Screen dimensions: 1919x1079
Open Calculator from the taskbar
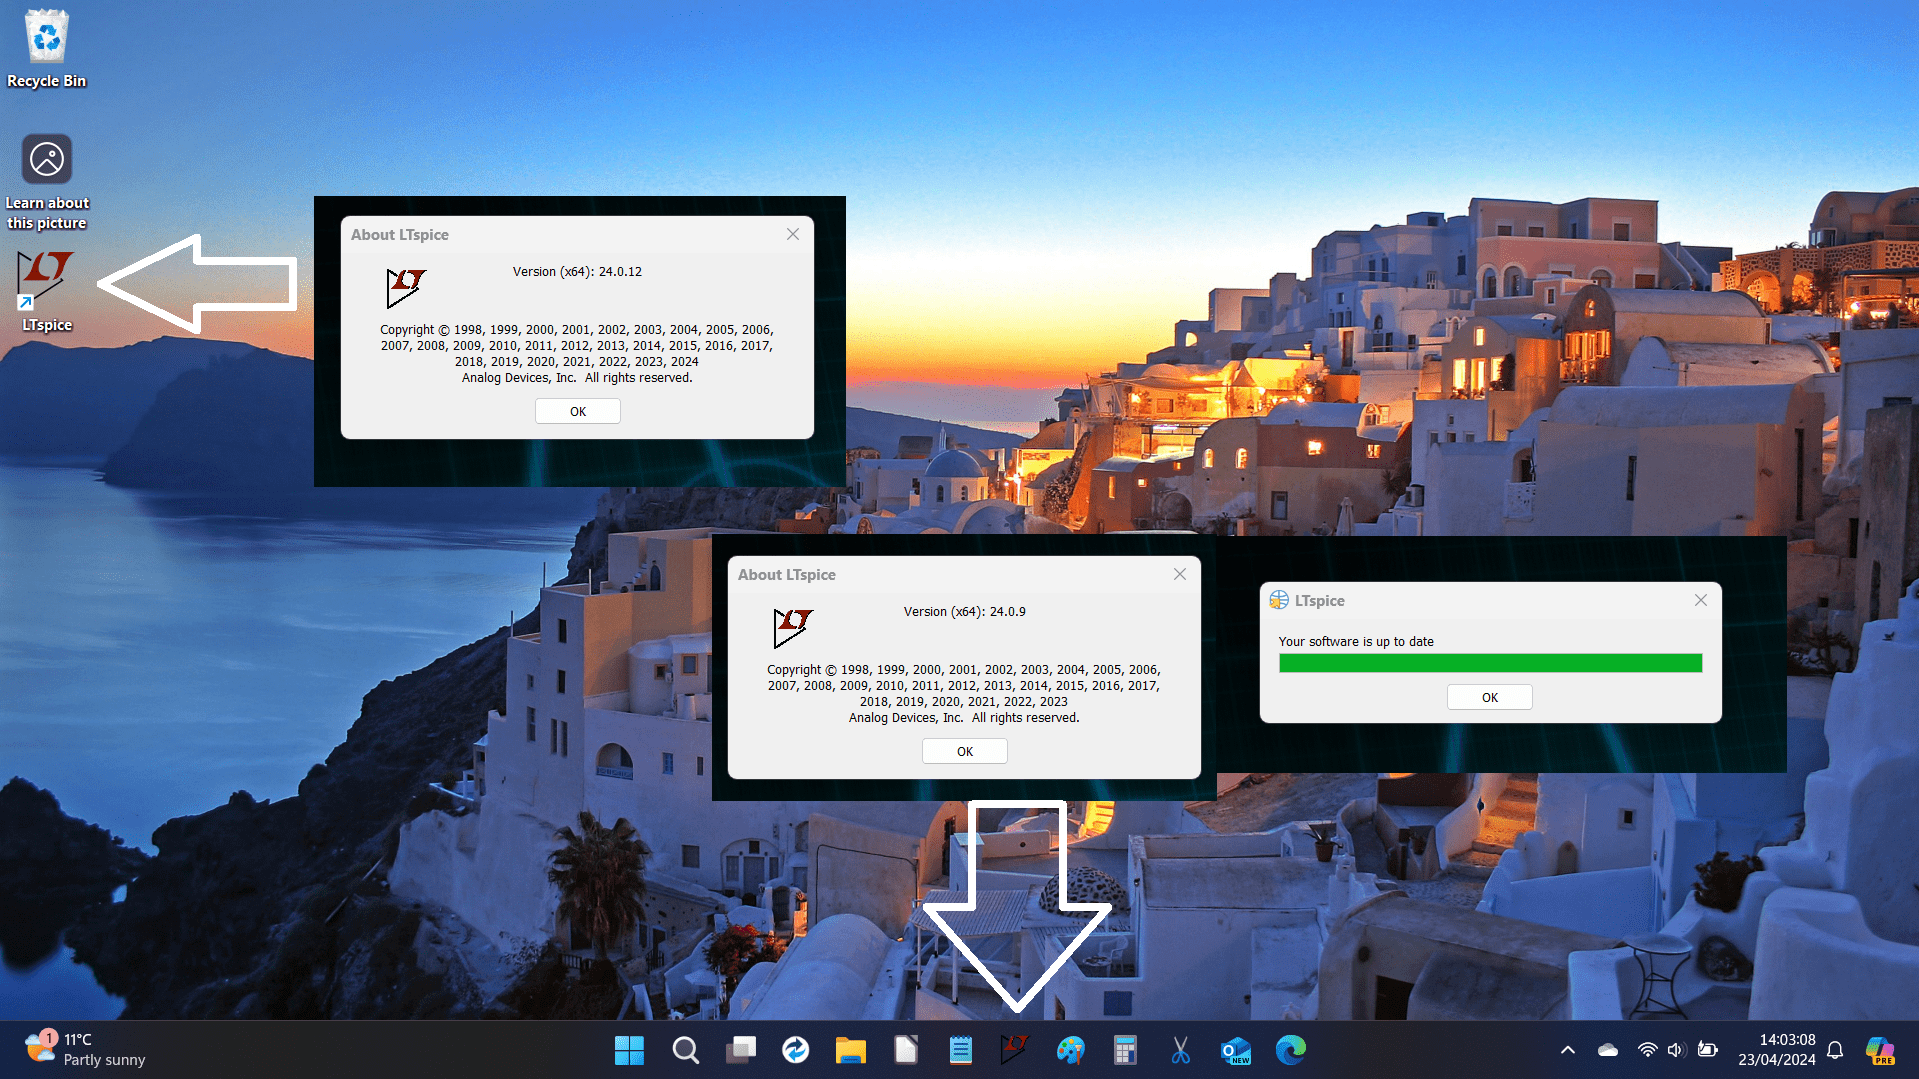tap(1125, 1050)
